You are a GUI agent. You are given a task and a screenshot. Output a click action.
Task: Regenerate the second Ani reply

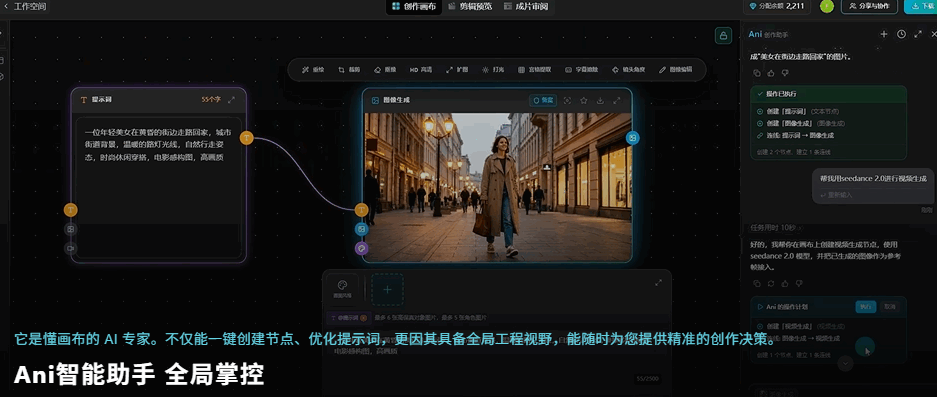pos(771,283)
